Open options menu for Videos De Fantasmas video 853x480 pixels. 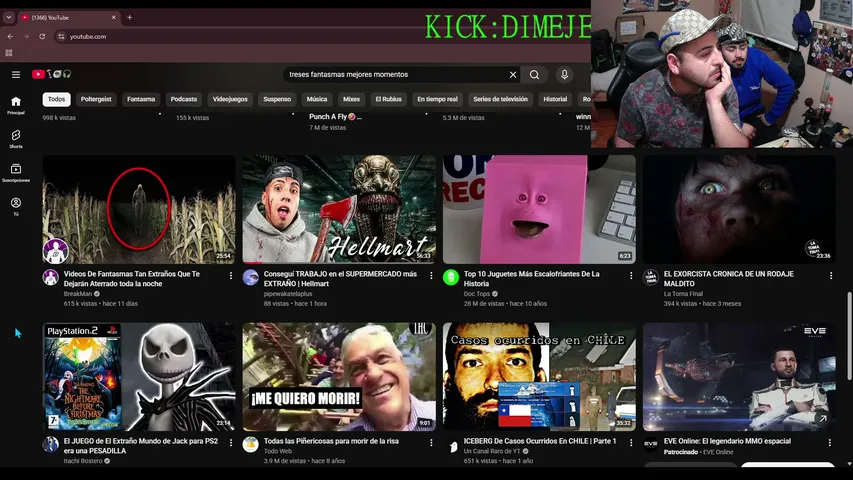click(231, 276)
